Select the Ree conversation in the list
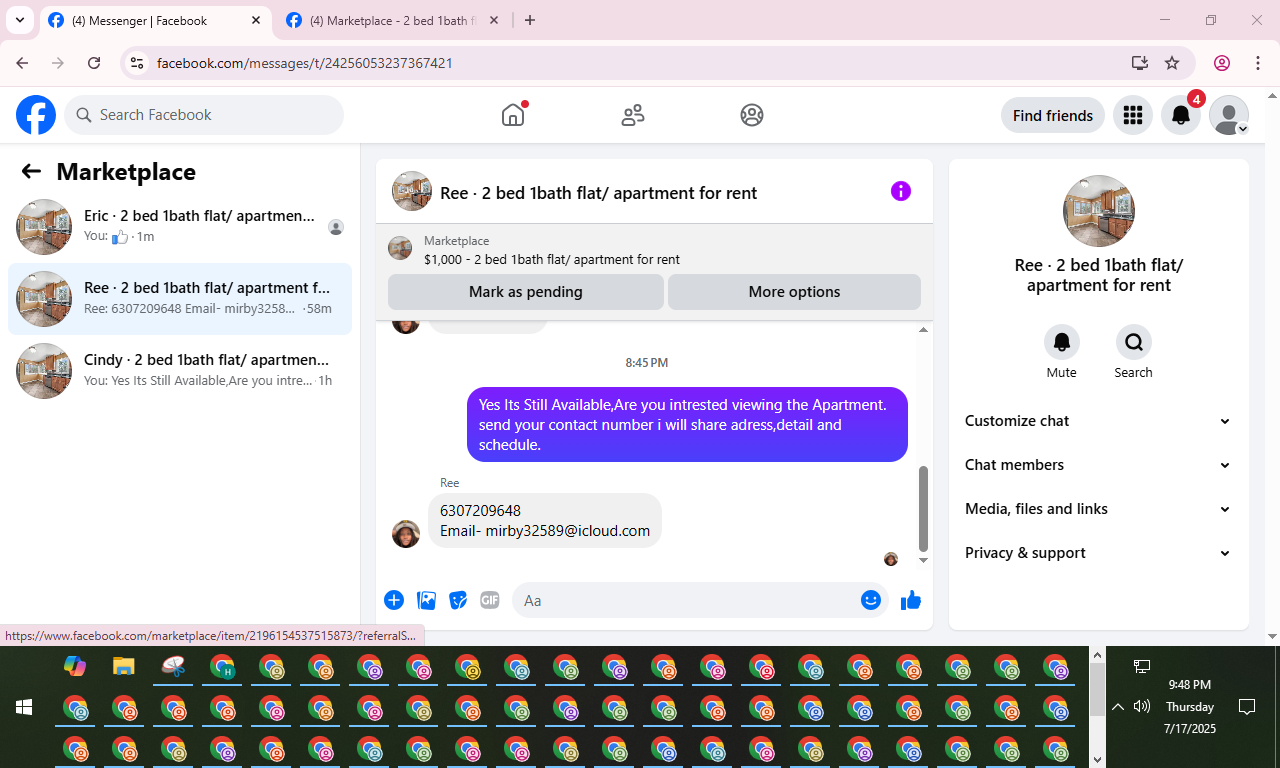Screen dimensions: 1280x768 (x=180, y=299)
